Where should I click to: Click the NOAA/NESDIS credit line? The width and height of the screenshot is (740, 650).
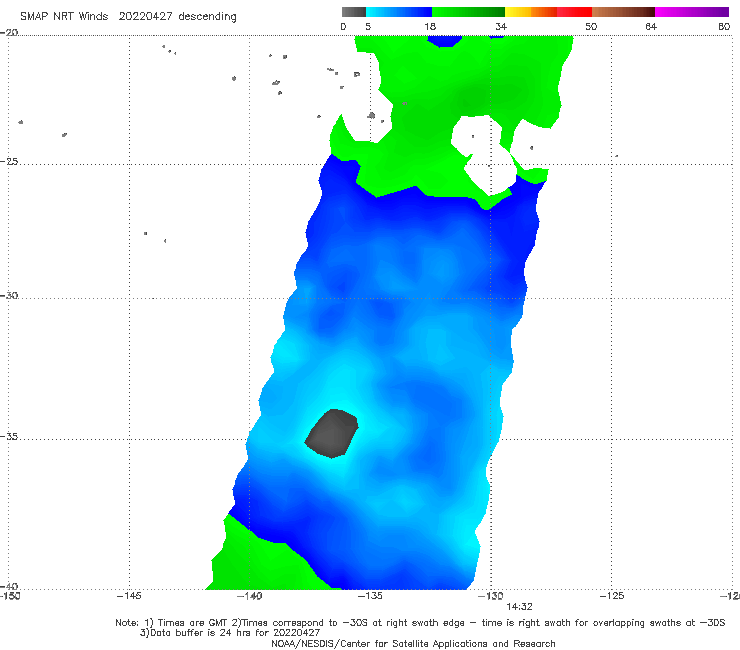(x=413, y=643)
